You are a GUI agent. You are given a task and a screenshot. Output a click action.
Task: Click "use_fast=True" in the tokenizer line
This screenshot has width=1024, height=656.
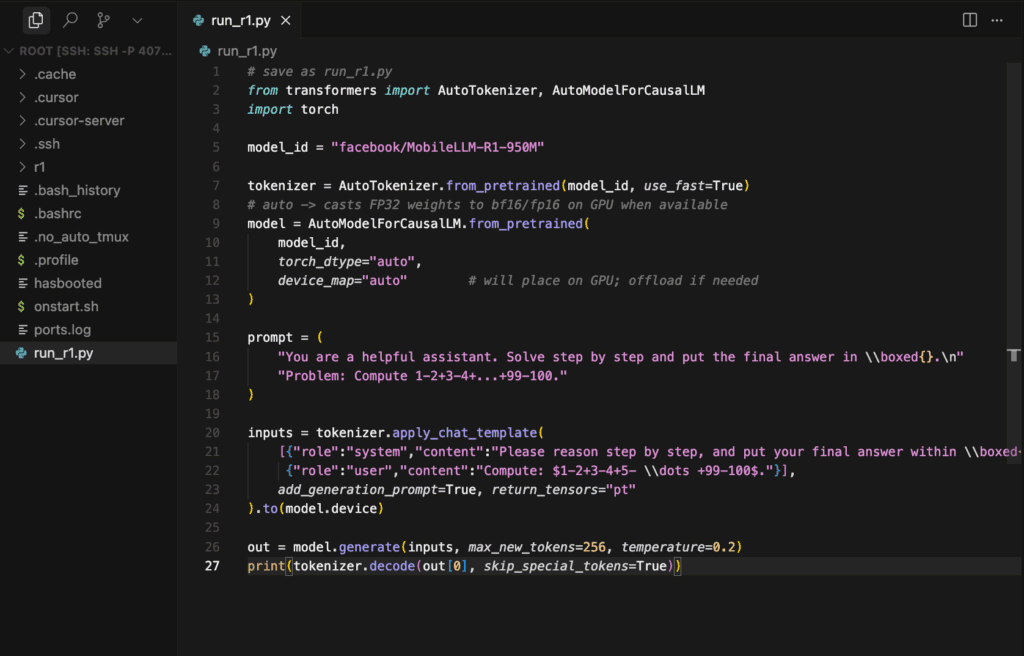click(x=693, y=186)
